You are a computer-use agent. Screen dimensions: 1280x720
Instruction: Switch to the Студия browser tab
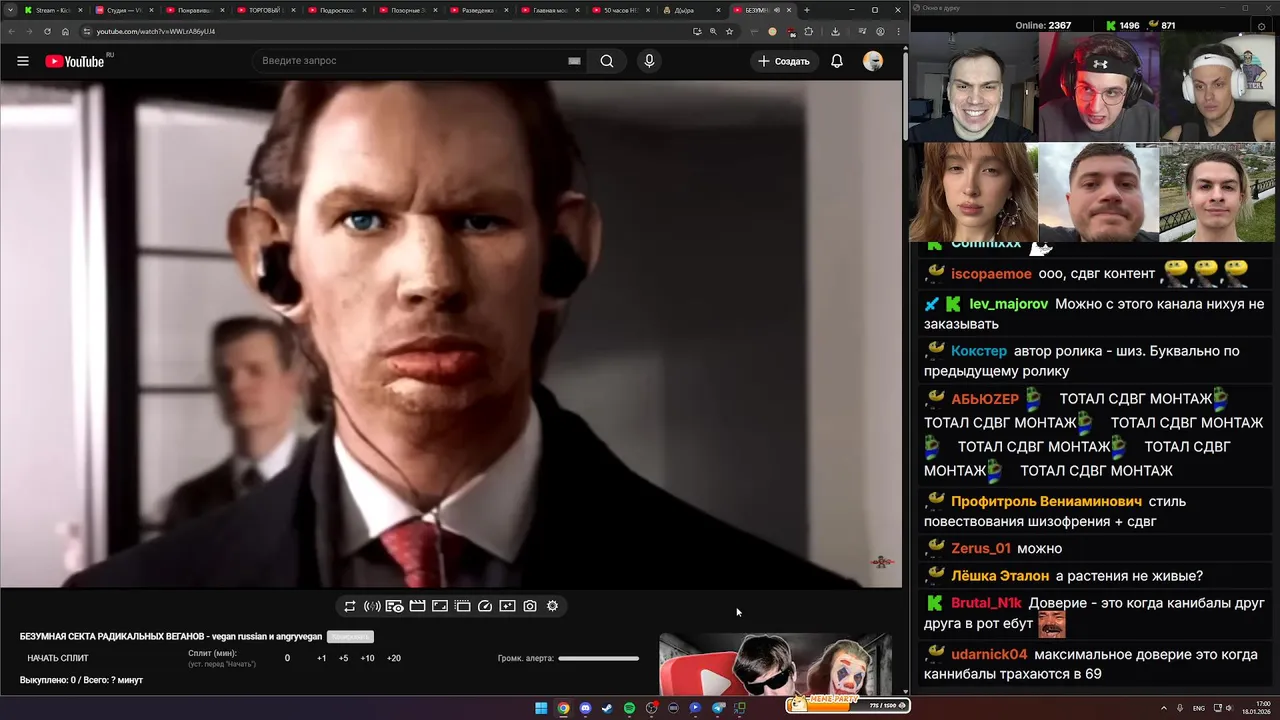pos(124,10)
